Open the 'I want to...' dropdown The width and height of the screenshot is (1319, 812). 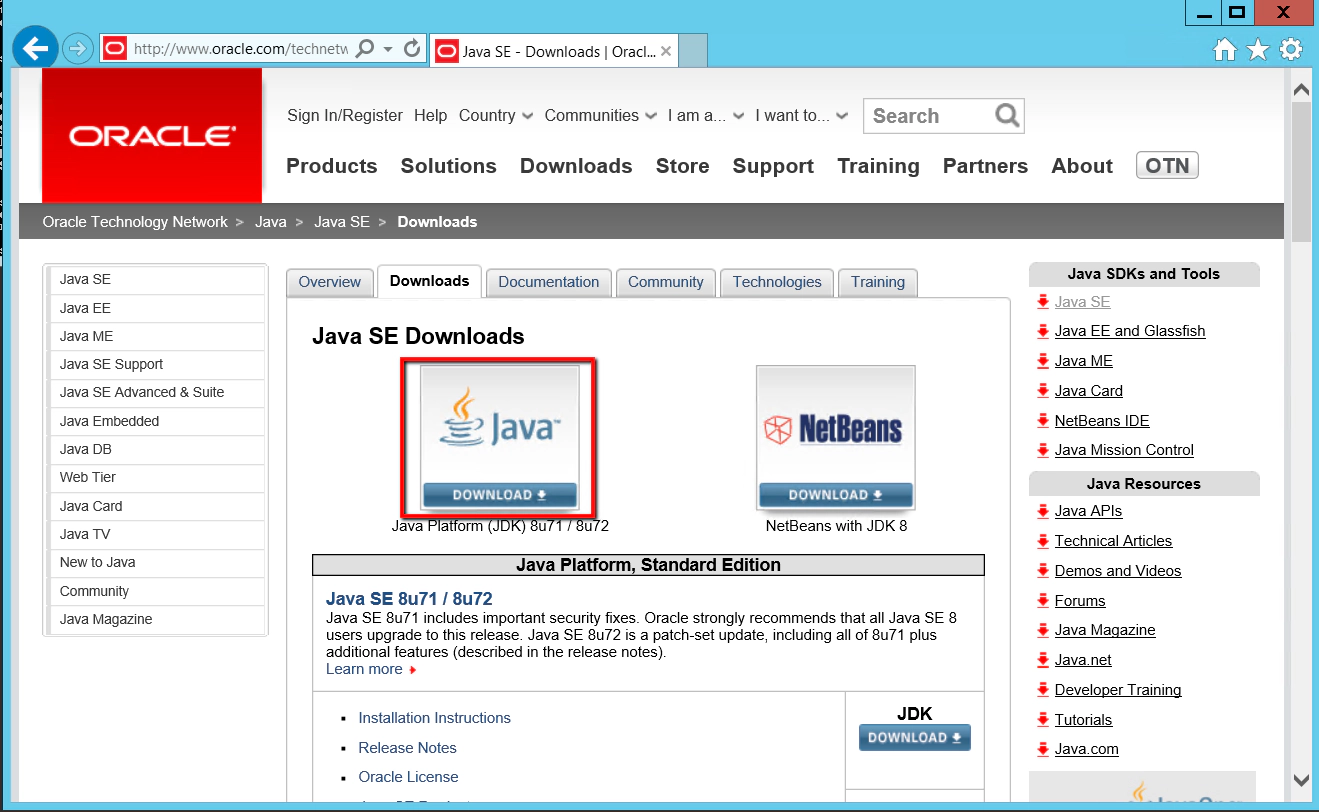click(x=801, y=115)
